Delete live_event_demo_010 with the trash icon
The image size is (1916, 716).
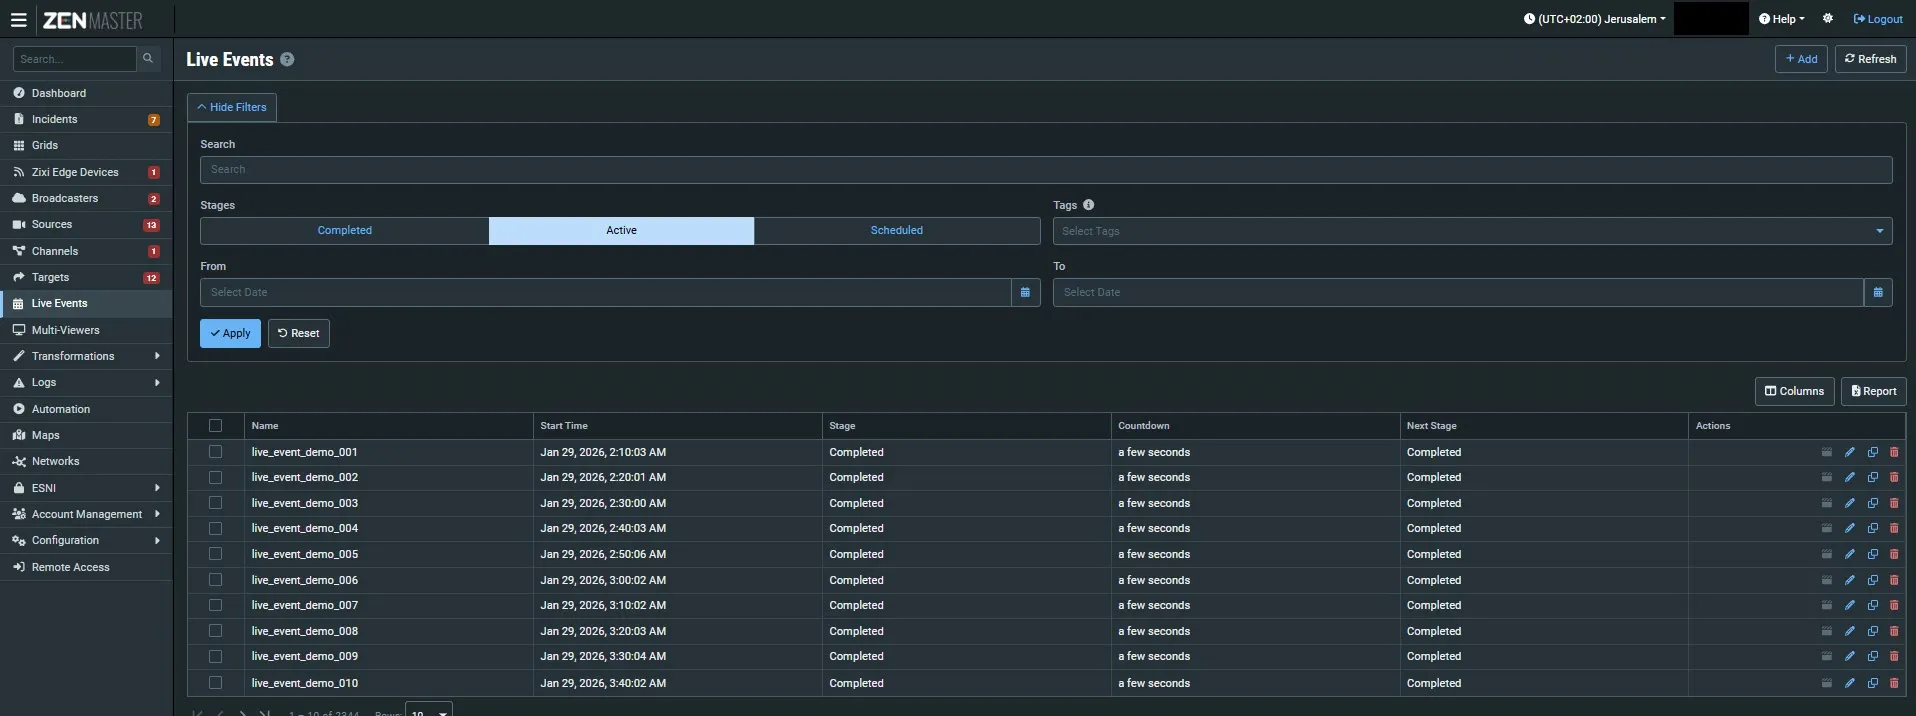coord(1894,683)
